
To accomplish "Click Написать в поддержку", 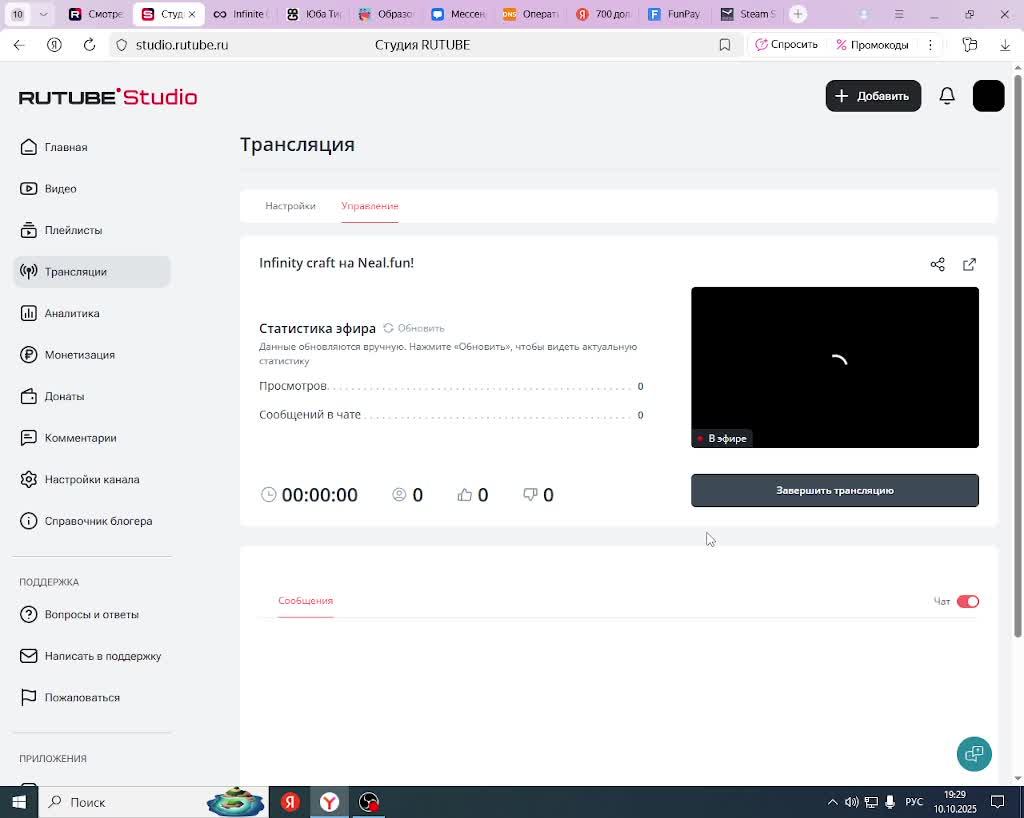I will [90, 655].
